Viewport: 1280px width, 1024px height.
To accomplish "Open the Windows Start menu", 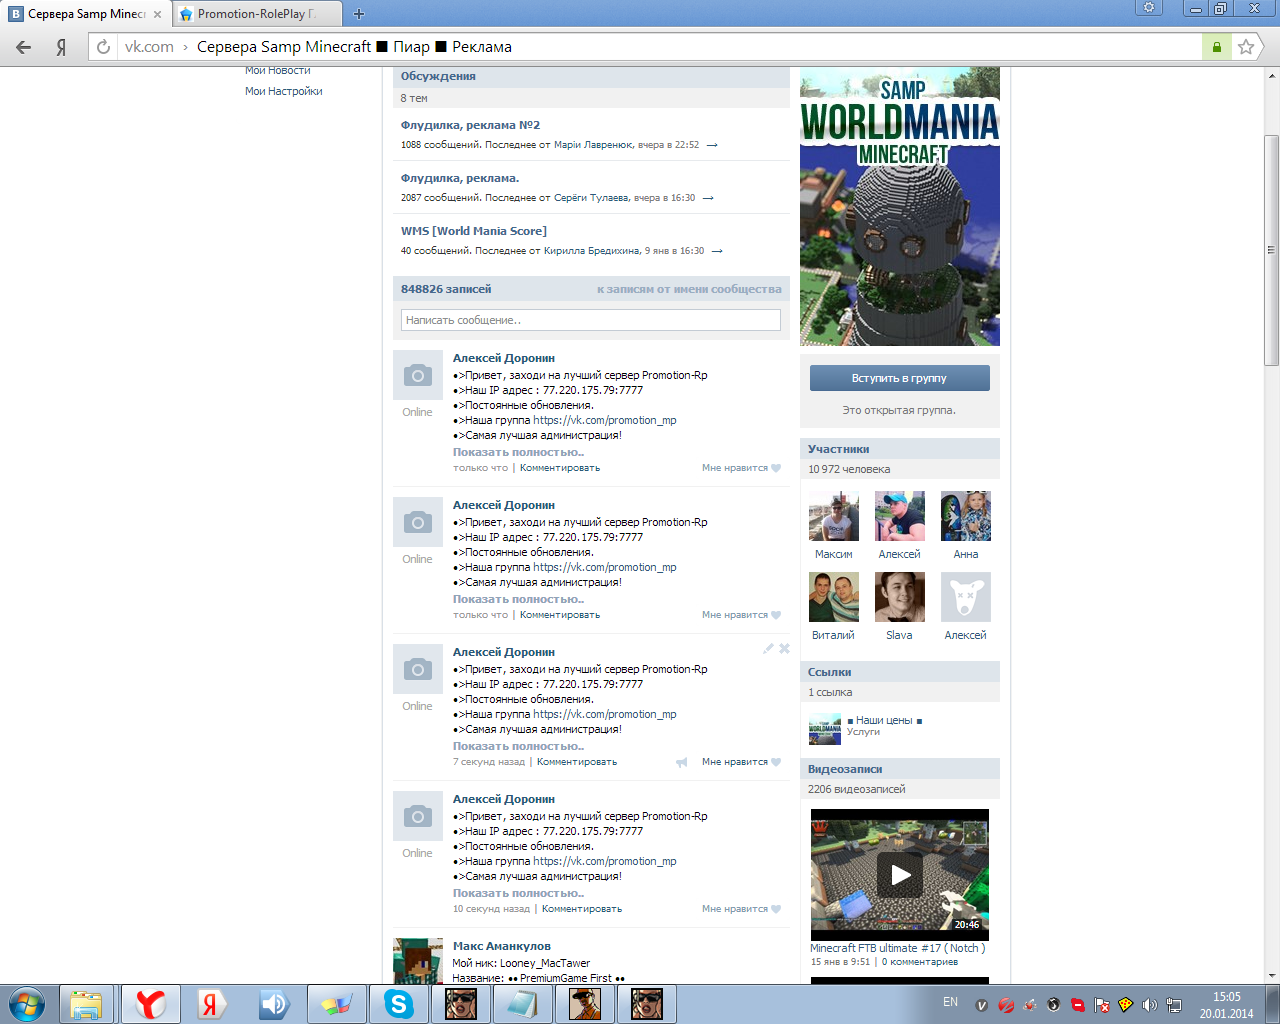I will click(x=27, y=1004).
